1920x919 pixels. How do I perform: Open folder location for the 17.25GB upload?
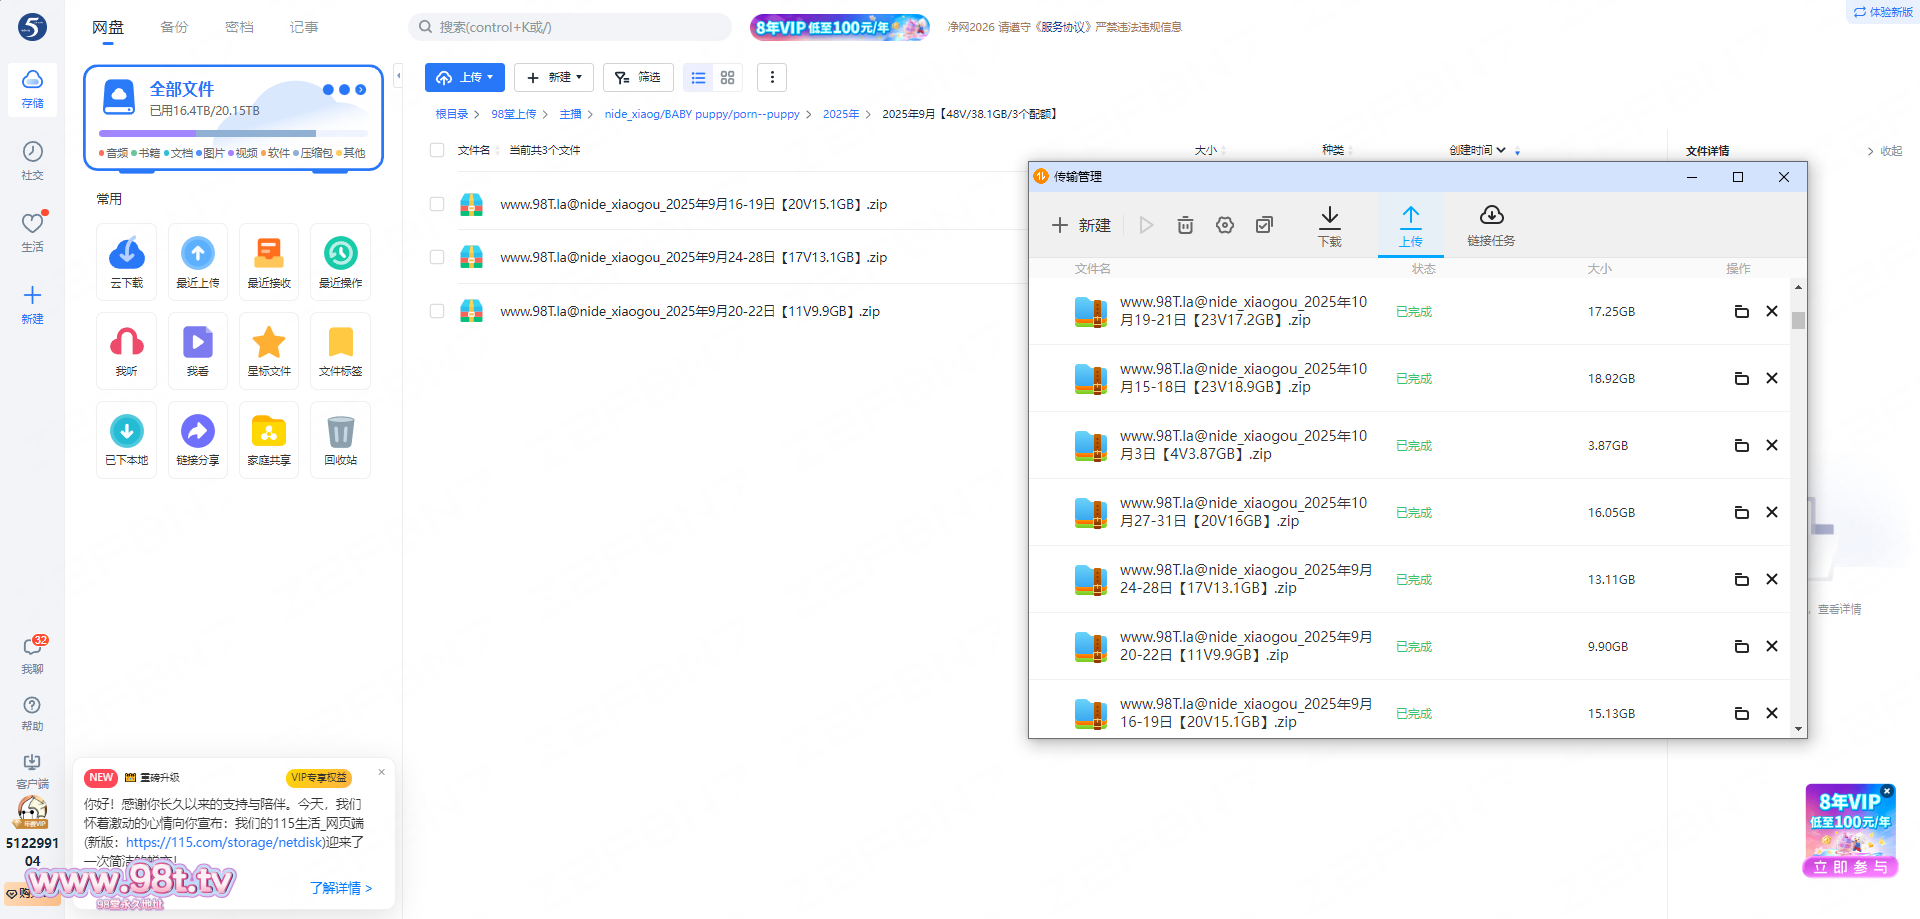coord(1741,312)
